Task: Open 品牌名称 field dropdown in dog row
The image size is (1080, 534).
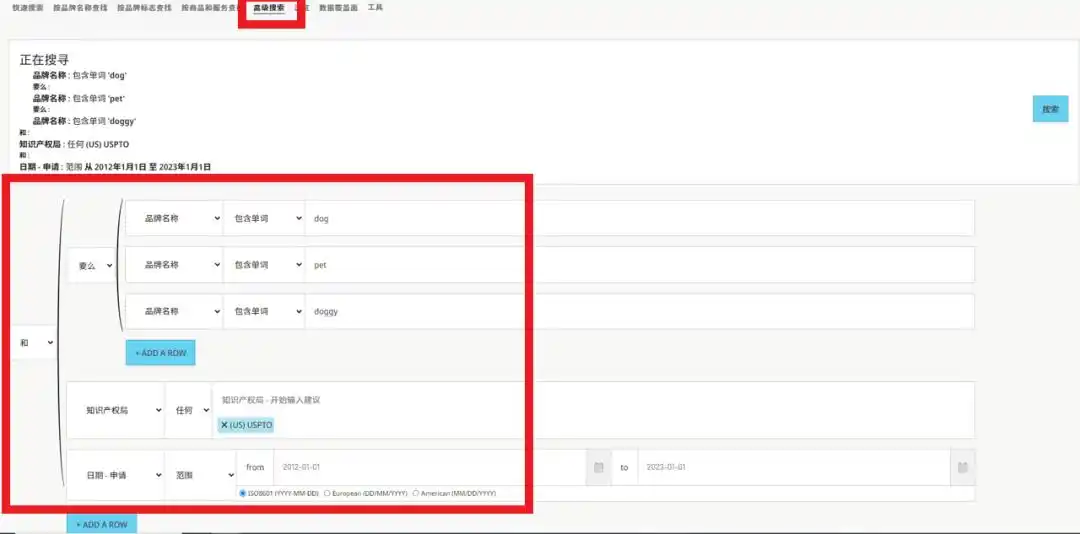Action: pyautogui.click(x=174, y=218)
